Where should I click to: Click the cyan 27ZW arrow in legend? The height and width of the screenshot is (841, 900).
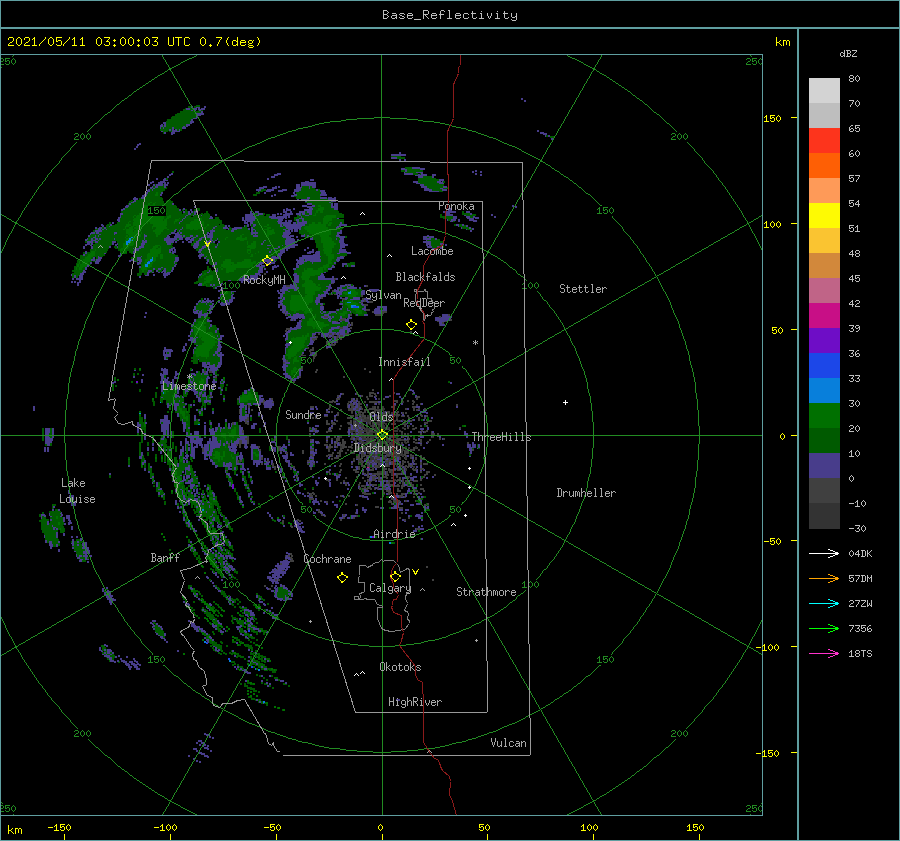(x=824, y=603)
